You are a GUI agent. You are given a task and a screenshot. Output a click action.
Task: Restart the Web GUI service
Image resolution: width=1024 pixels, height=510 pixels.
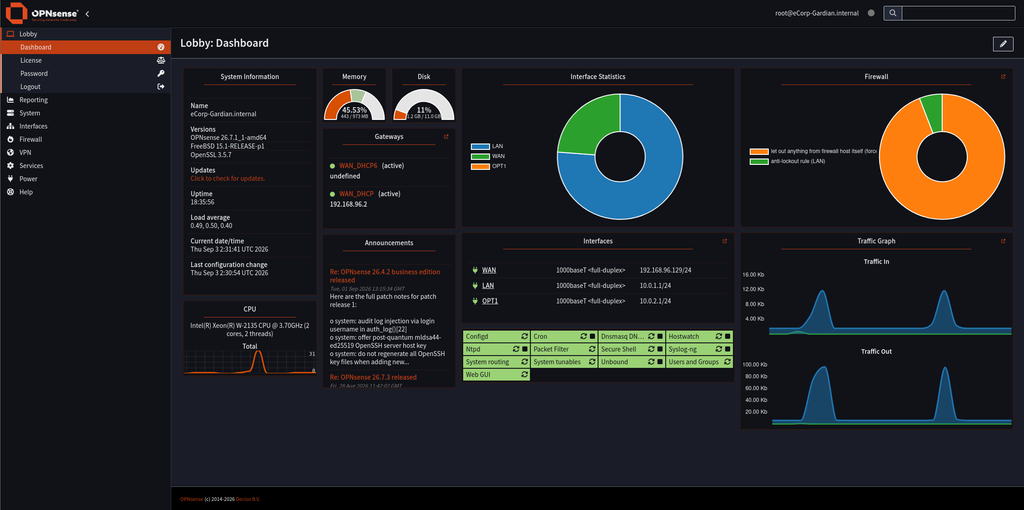click(x=524, y=375)
